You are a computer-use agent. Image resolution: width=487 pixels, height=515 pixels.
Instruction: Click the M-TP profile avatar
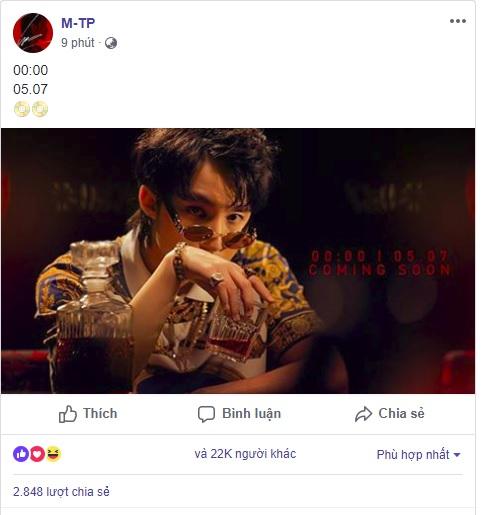pyautogui.click(x=33, y=33)
